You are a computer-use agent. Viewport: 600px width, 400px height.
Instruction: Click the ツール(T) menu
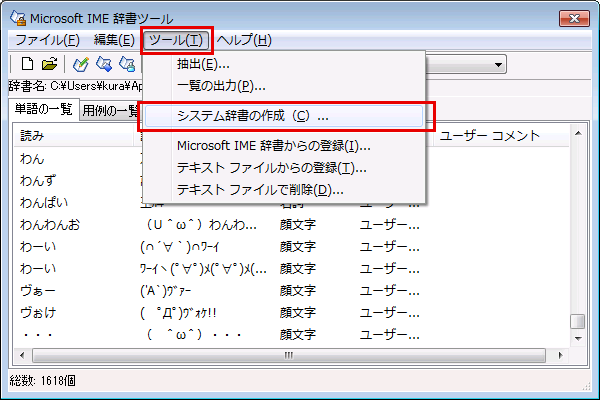176,40
